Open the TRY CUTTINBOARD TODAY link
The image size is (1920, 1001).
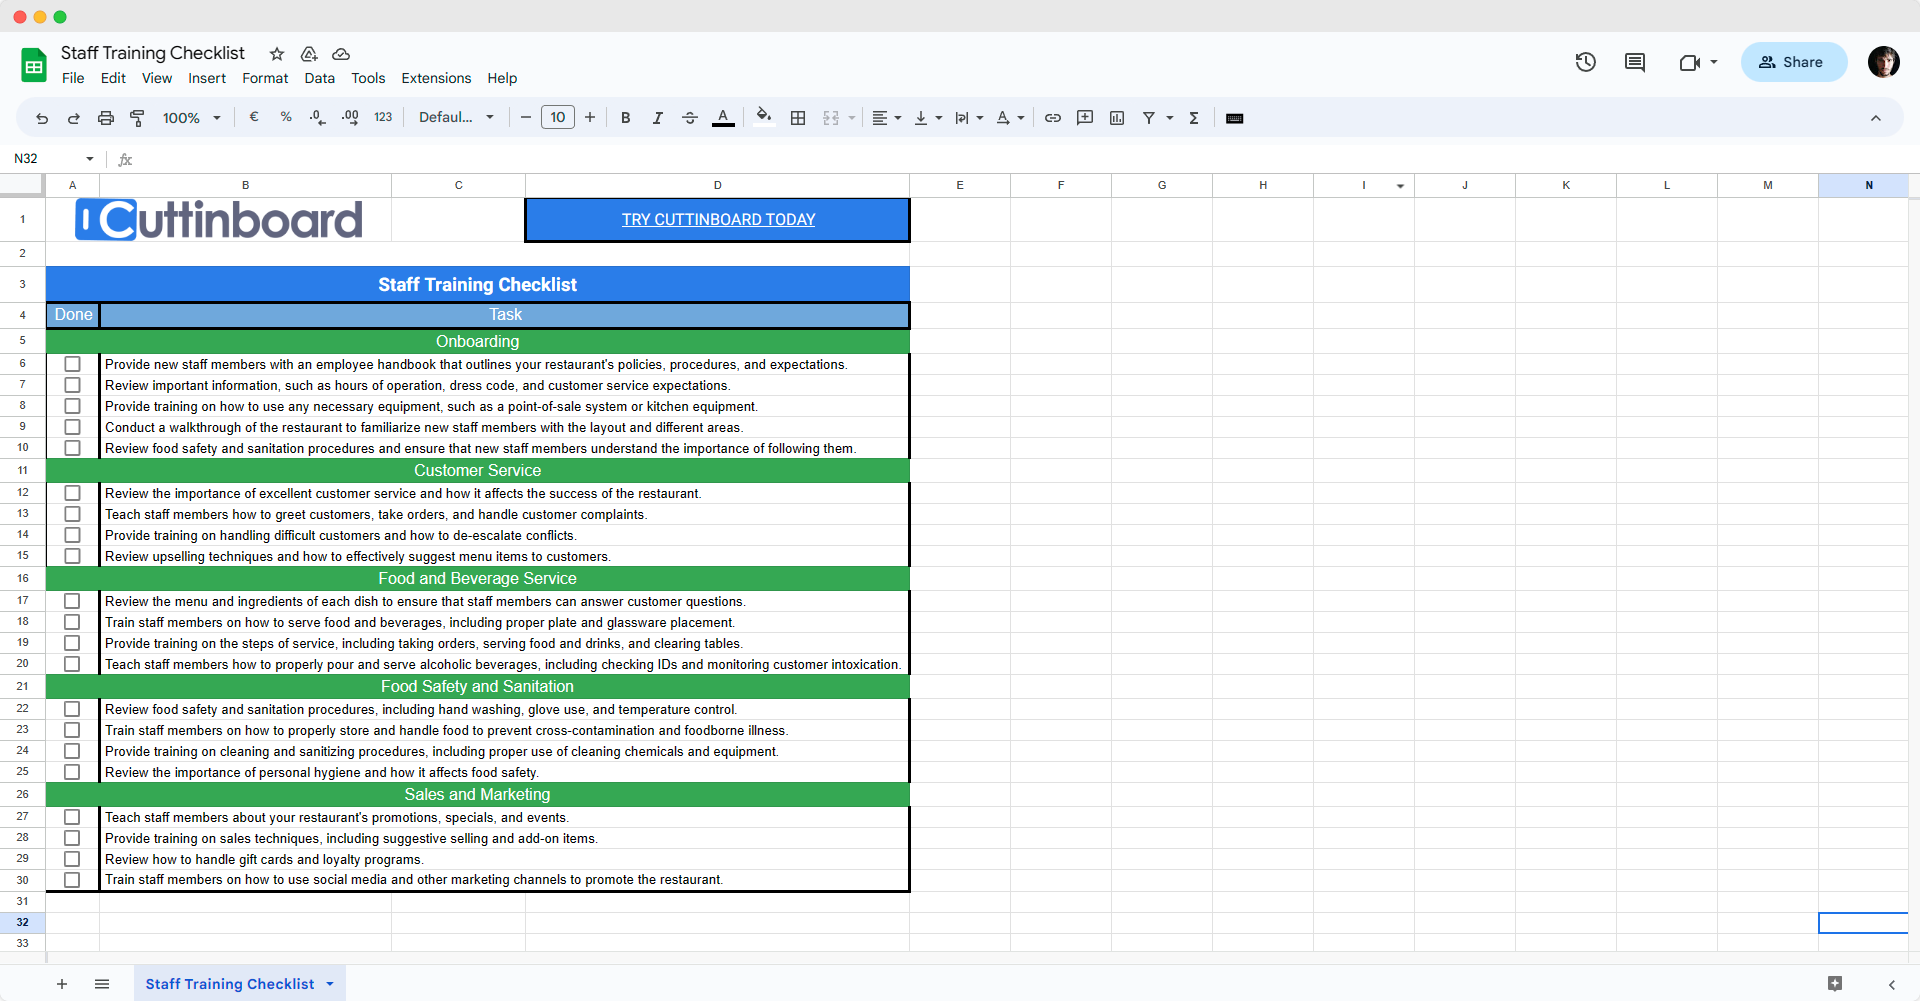coord(718,220)
